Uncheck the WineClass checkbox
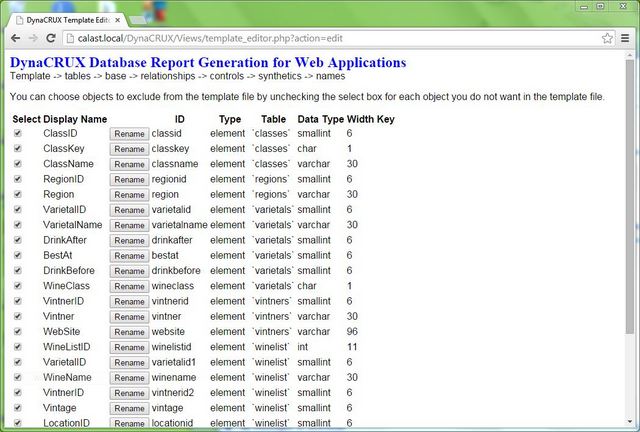This screenshot has width=640, height=432. click(x=18, y=285)
